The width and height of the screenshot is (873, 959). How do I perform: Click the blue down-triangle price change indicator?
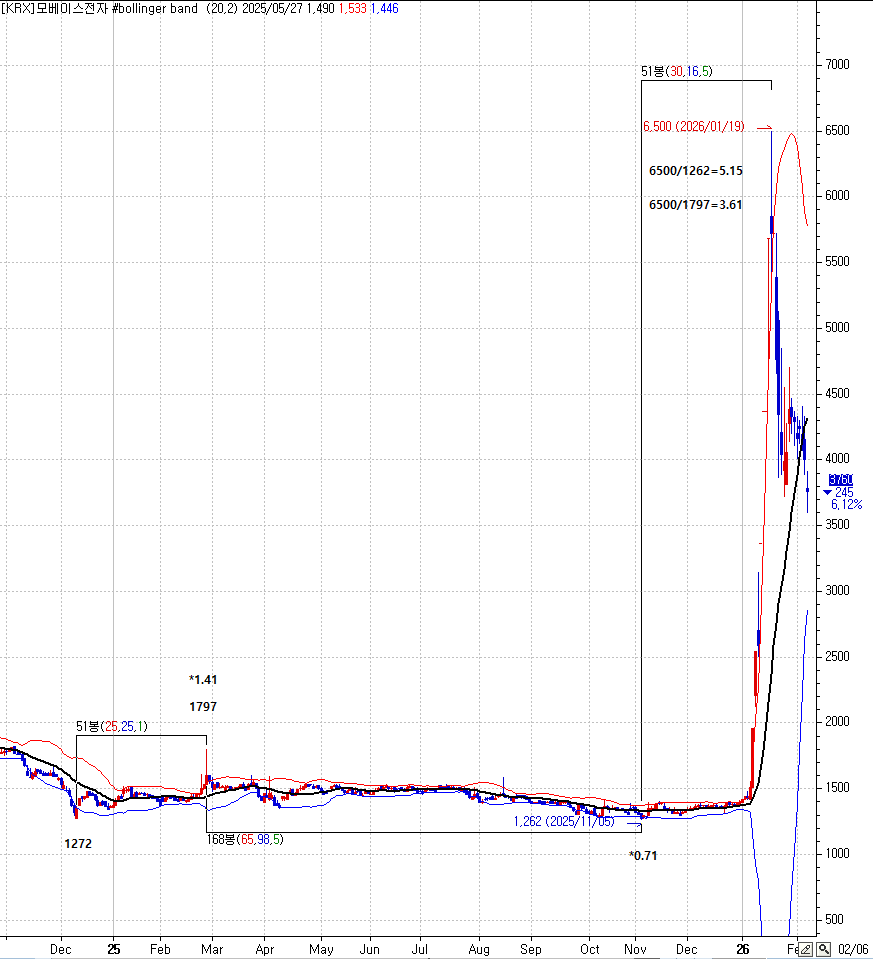click(827, 492)
